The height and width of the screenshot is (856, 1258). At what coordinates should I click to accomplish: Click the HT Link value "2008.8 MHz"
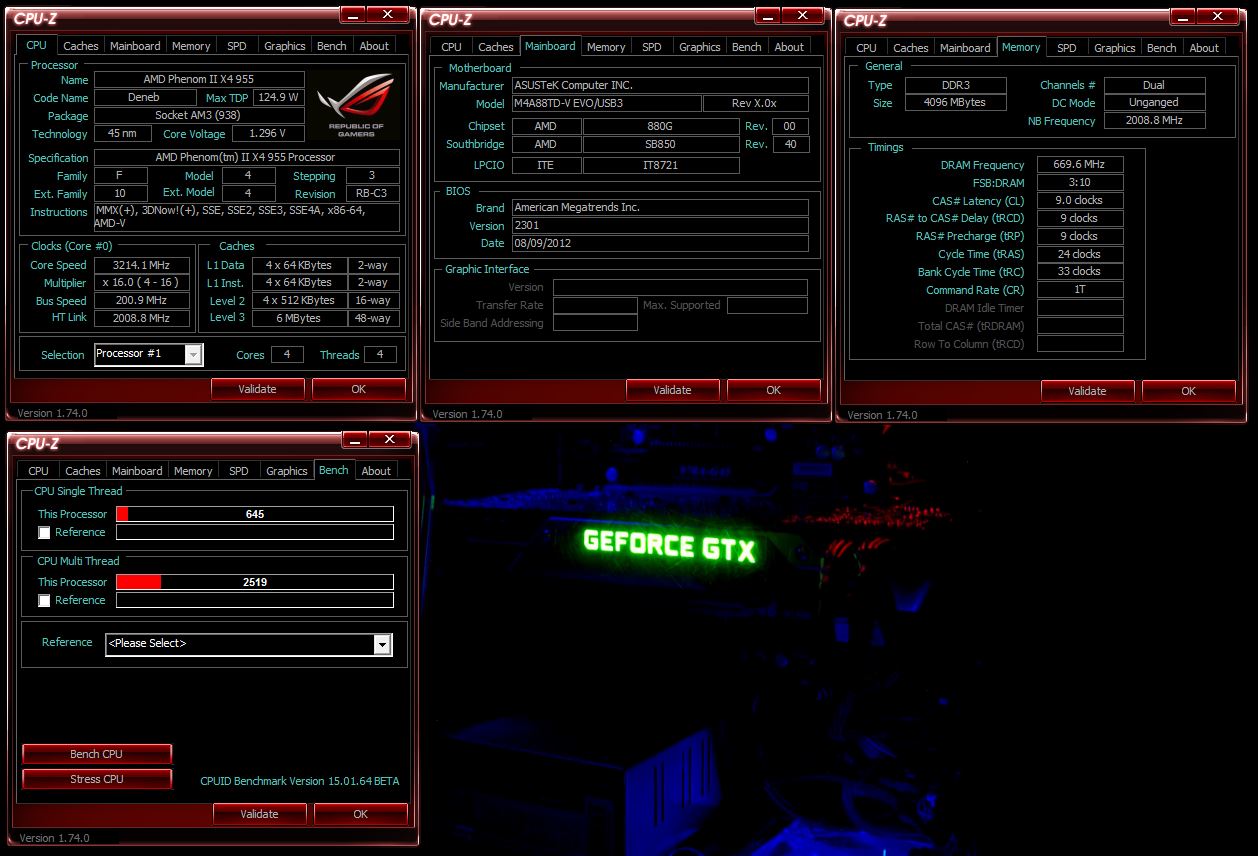(142, 318)
